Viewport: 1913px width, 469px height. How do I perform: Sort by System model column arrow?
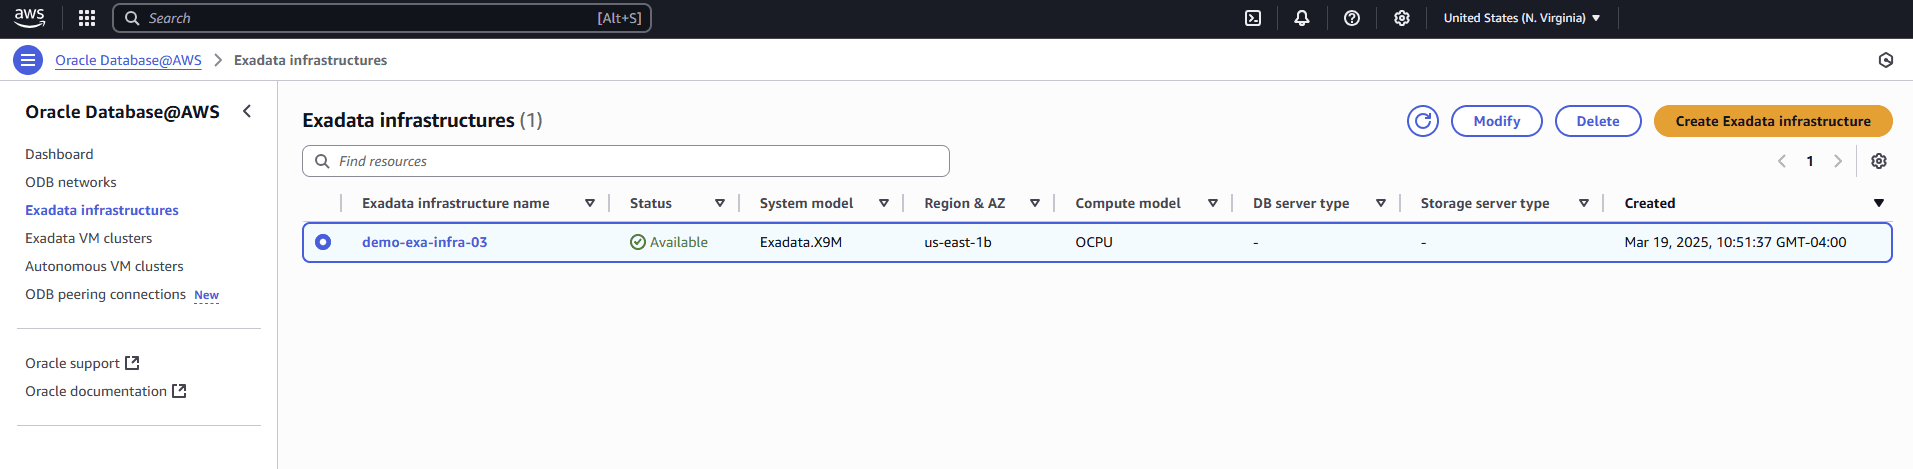coord(884,203)
